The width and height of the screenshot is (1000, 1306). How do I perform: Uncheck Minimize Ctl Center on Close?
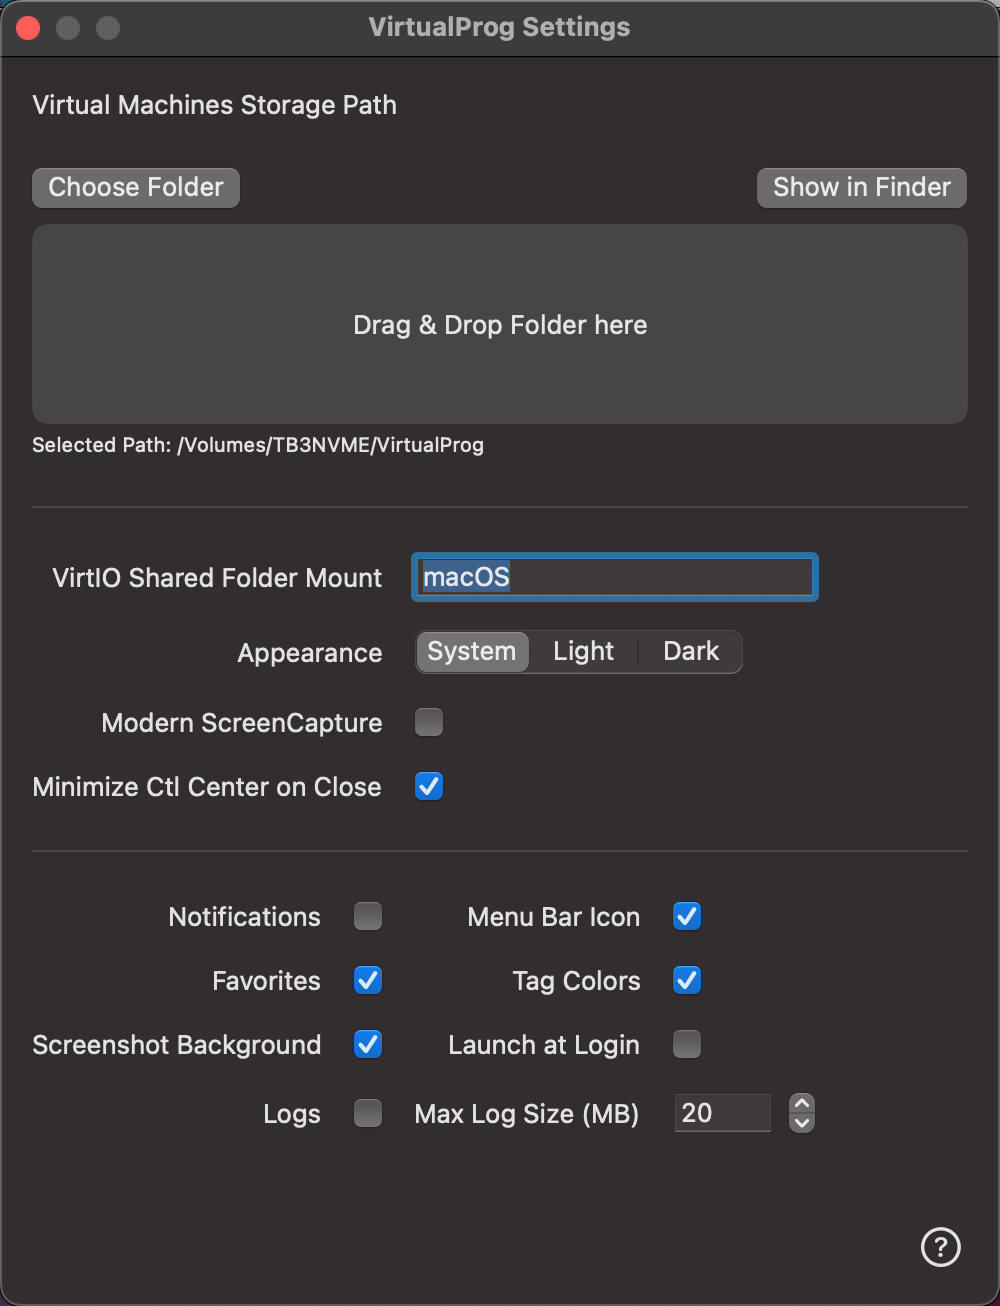click(x=429, y=786)
